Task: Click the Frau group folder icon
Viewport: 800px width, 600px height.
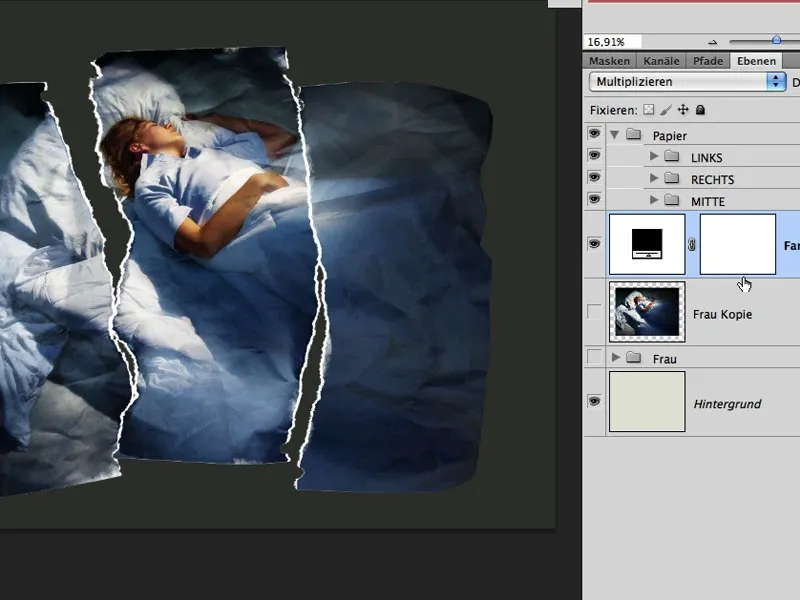Action: [634, 358]
